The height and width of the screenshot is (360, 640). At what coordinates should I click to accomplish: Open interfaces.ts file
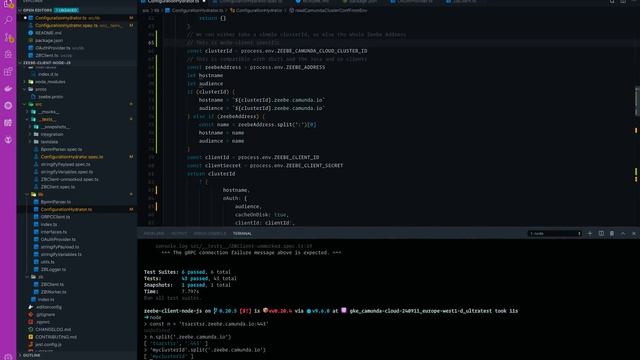(x=53, y=232)
